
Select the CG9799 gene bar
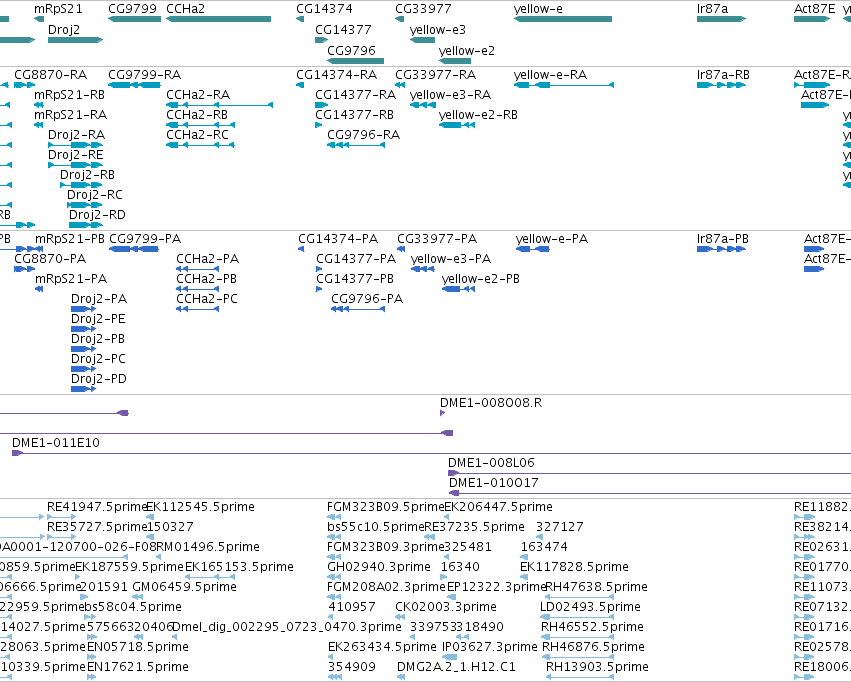point(135,19)
